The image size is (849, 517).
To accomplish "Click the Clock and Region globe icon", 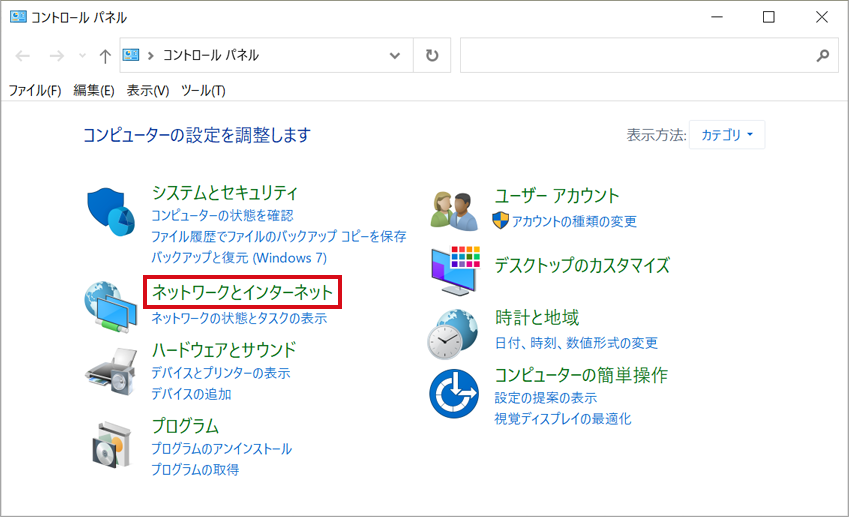I will point(453,334).
